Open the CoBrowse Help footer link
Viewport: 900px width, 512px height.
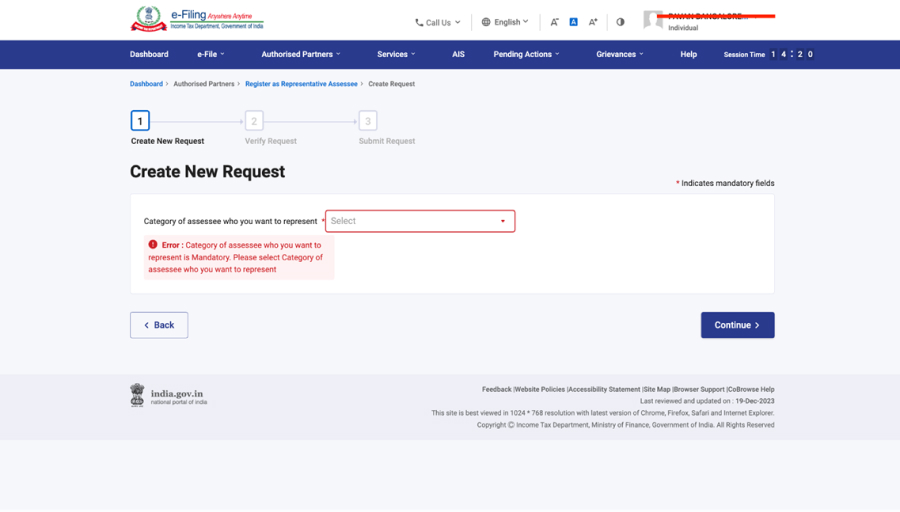(x=751, y=389)
